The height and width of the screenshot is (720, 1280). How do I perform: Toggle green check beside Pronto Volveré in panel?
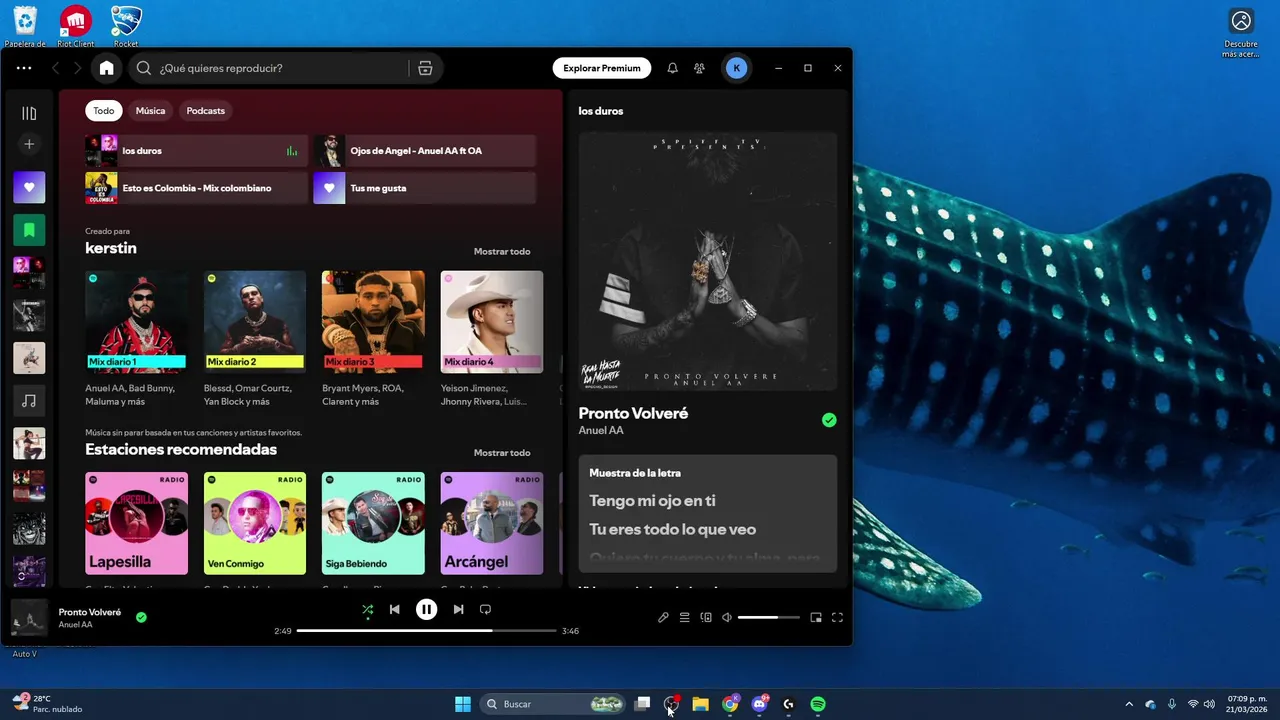829,420
